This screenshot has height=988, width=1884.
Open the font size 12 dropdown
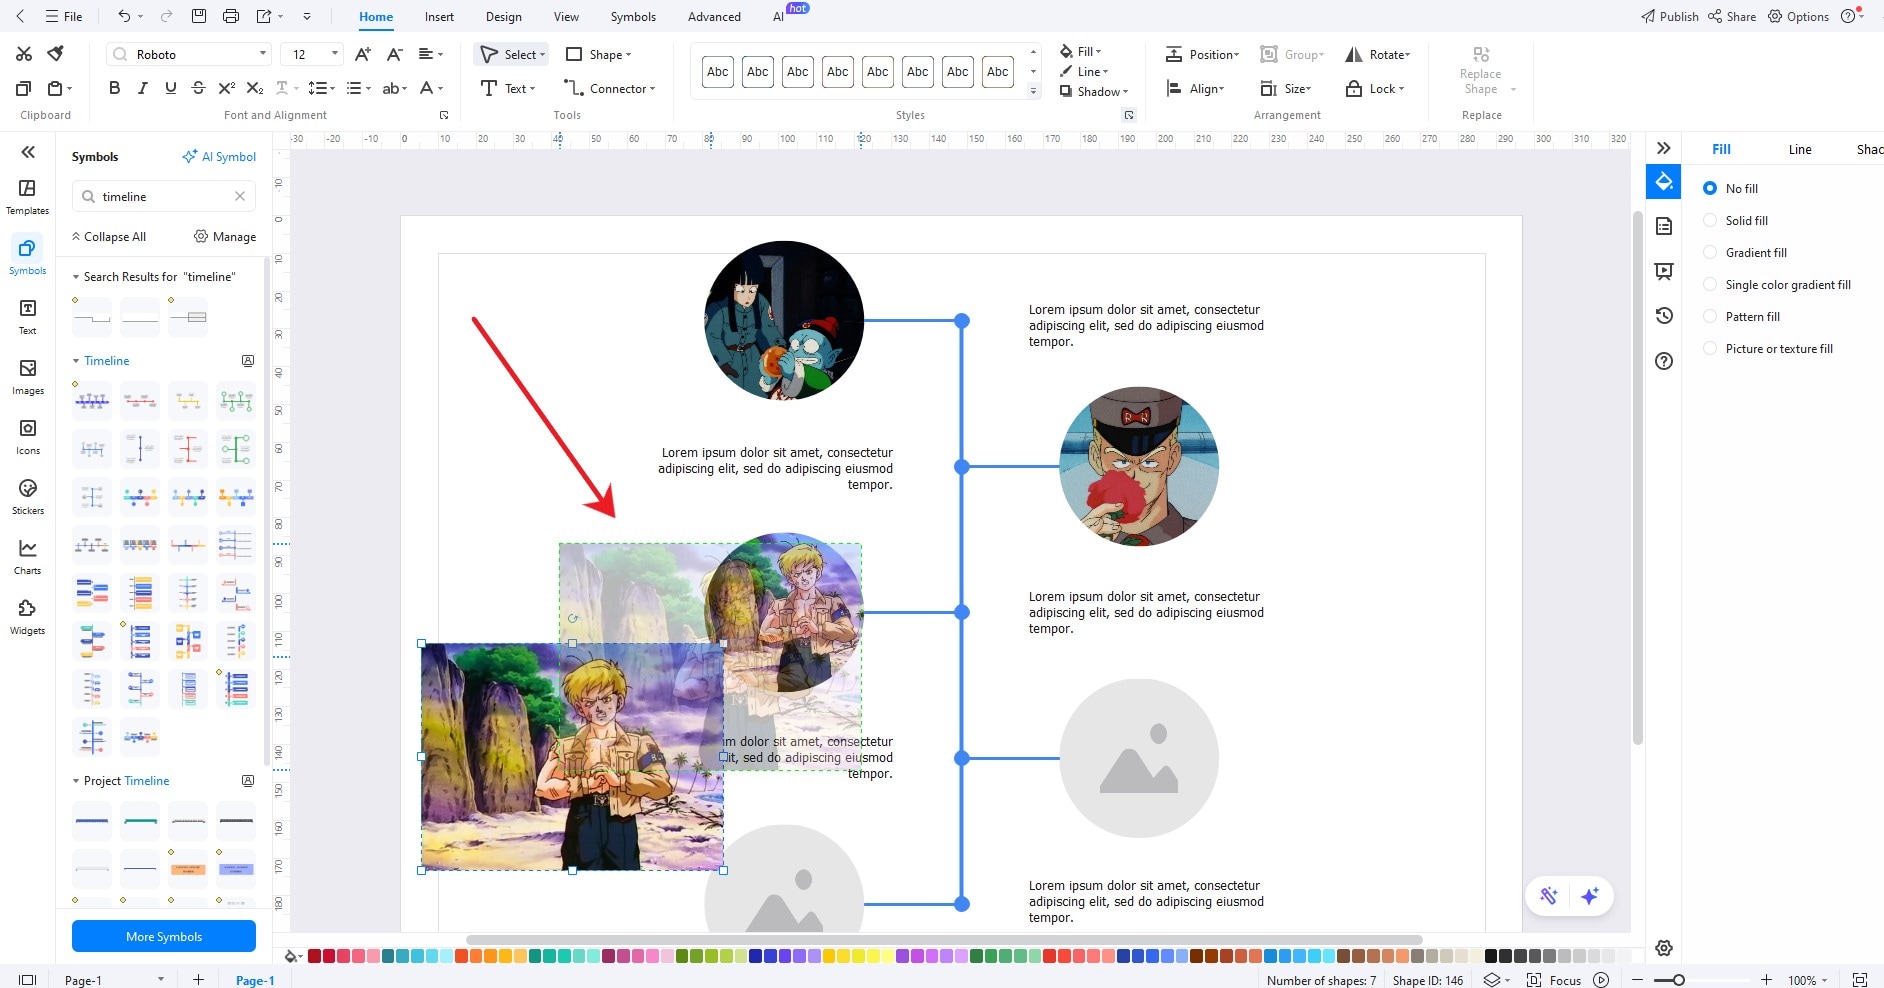click(334, 54)
